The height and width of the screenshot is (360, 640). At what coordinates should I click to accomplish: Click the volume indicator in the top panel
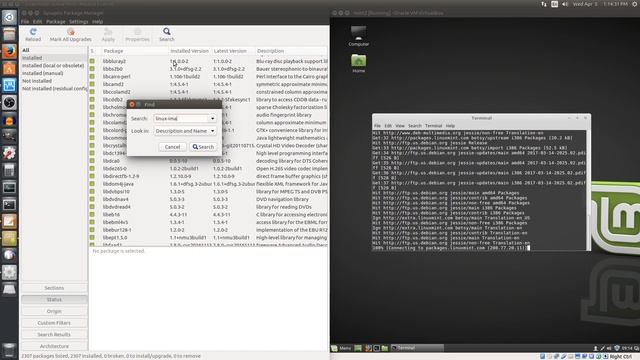pyautogui.click(x=565, y=4)
